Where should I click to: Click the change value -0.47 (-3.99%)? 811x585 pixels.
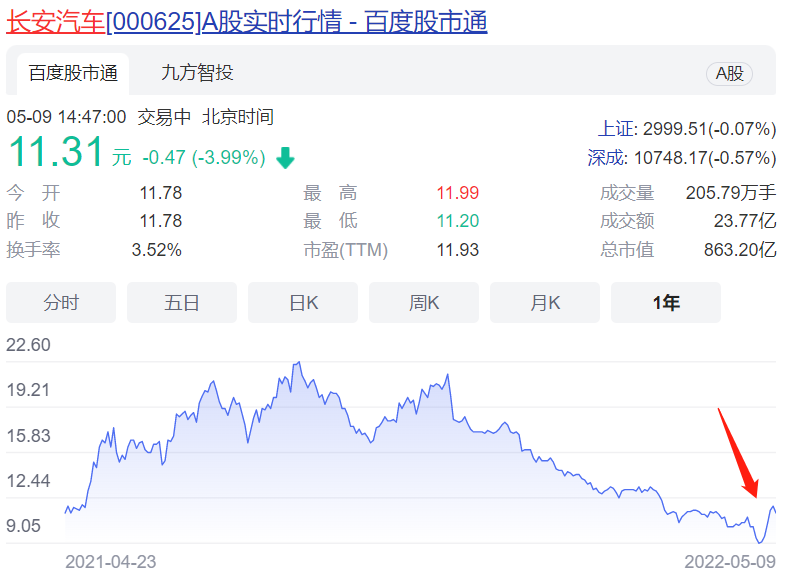coord(204,157)
